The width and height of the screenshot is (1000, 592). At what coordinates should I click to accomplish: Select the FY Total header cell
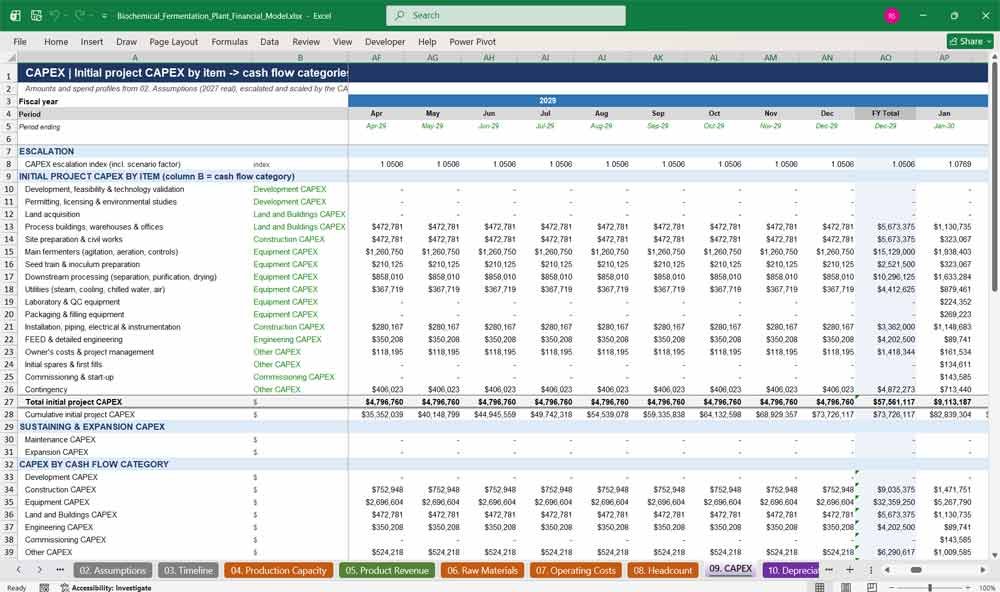[x=886, y=114]
